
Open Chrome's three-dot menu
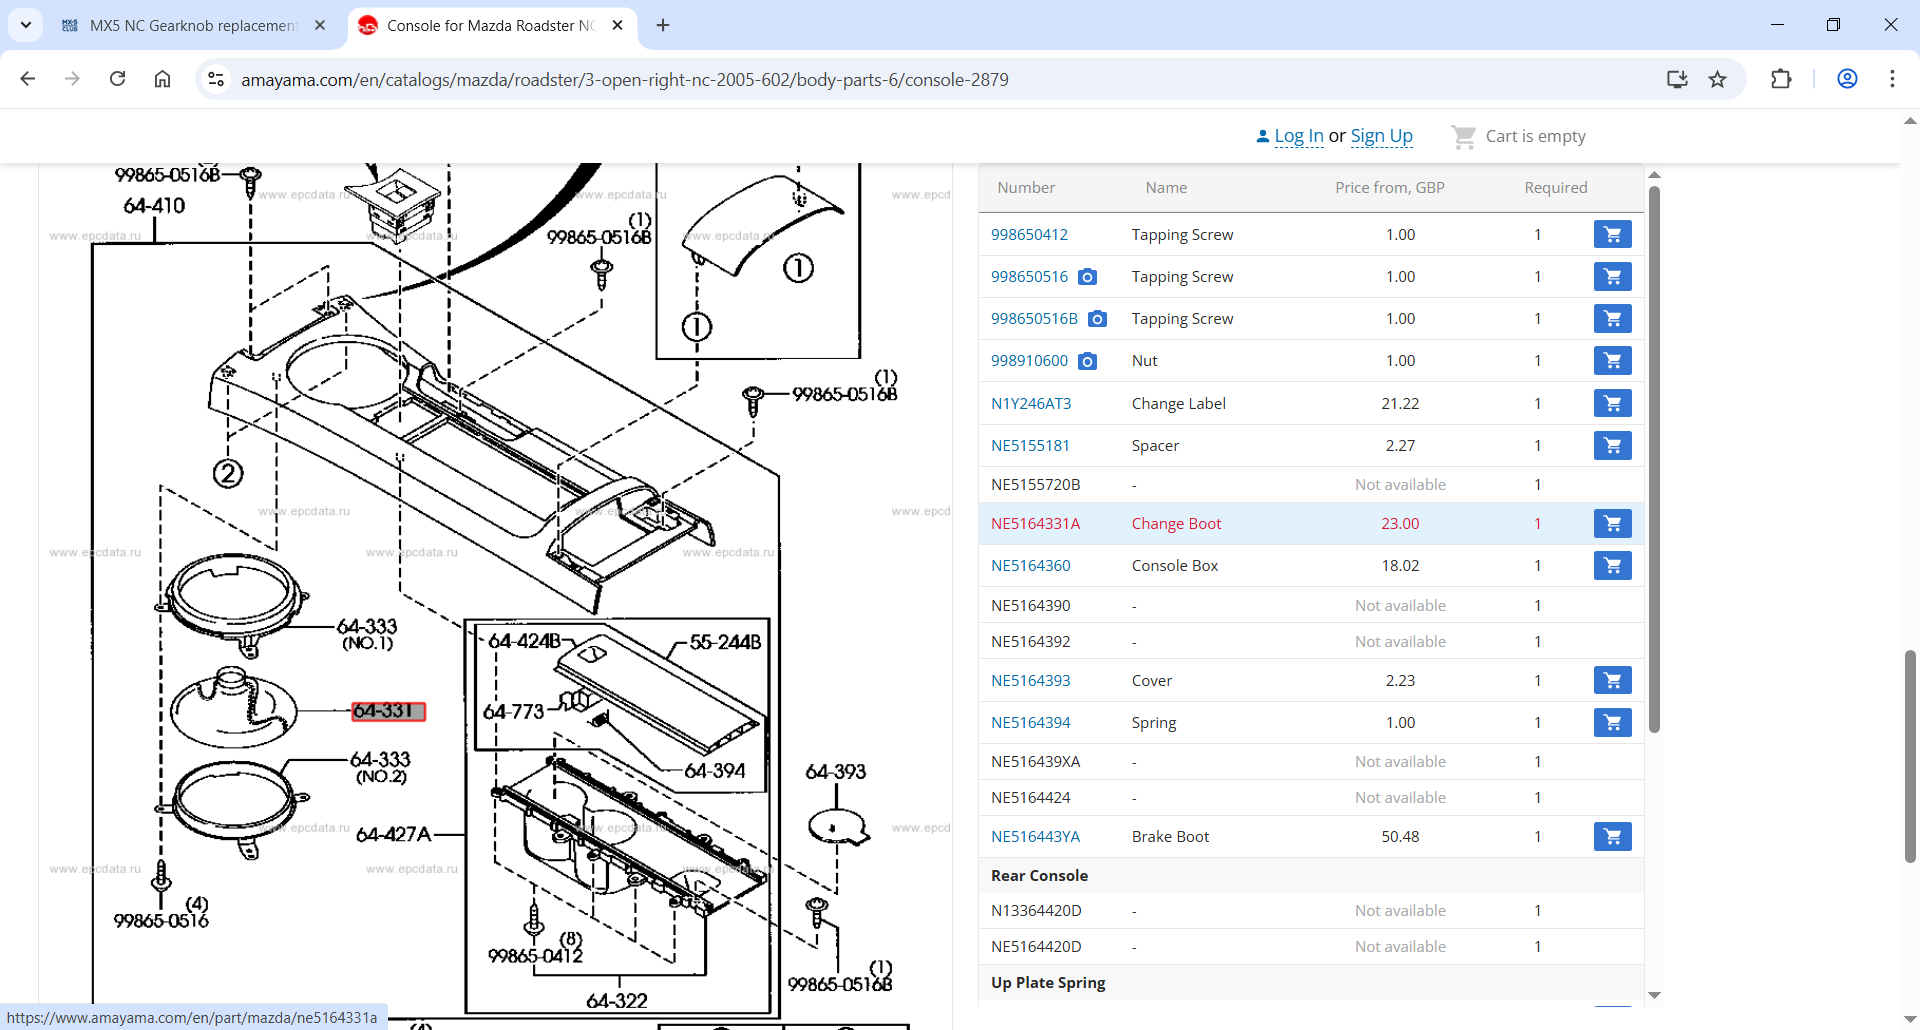point(1892,79)
